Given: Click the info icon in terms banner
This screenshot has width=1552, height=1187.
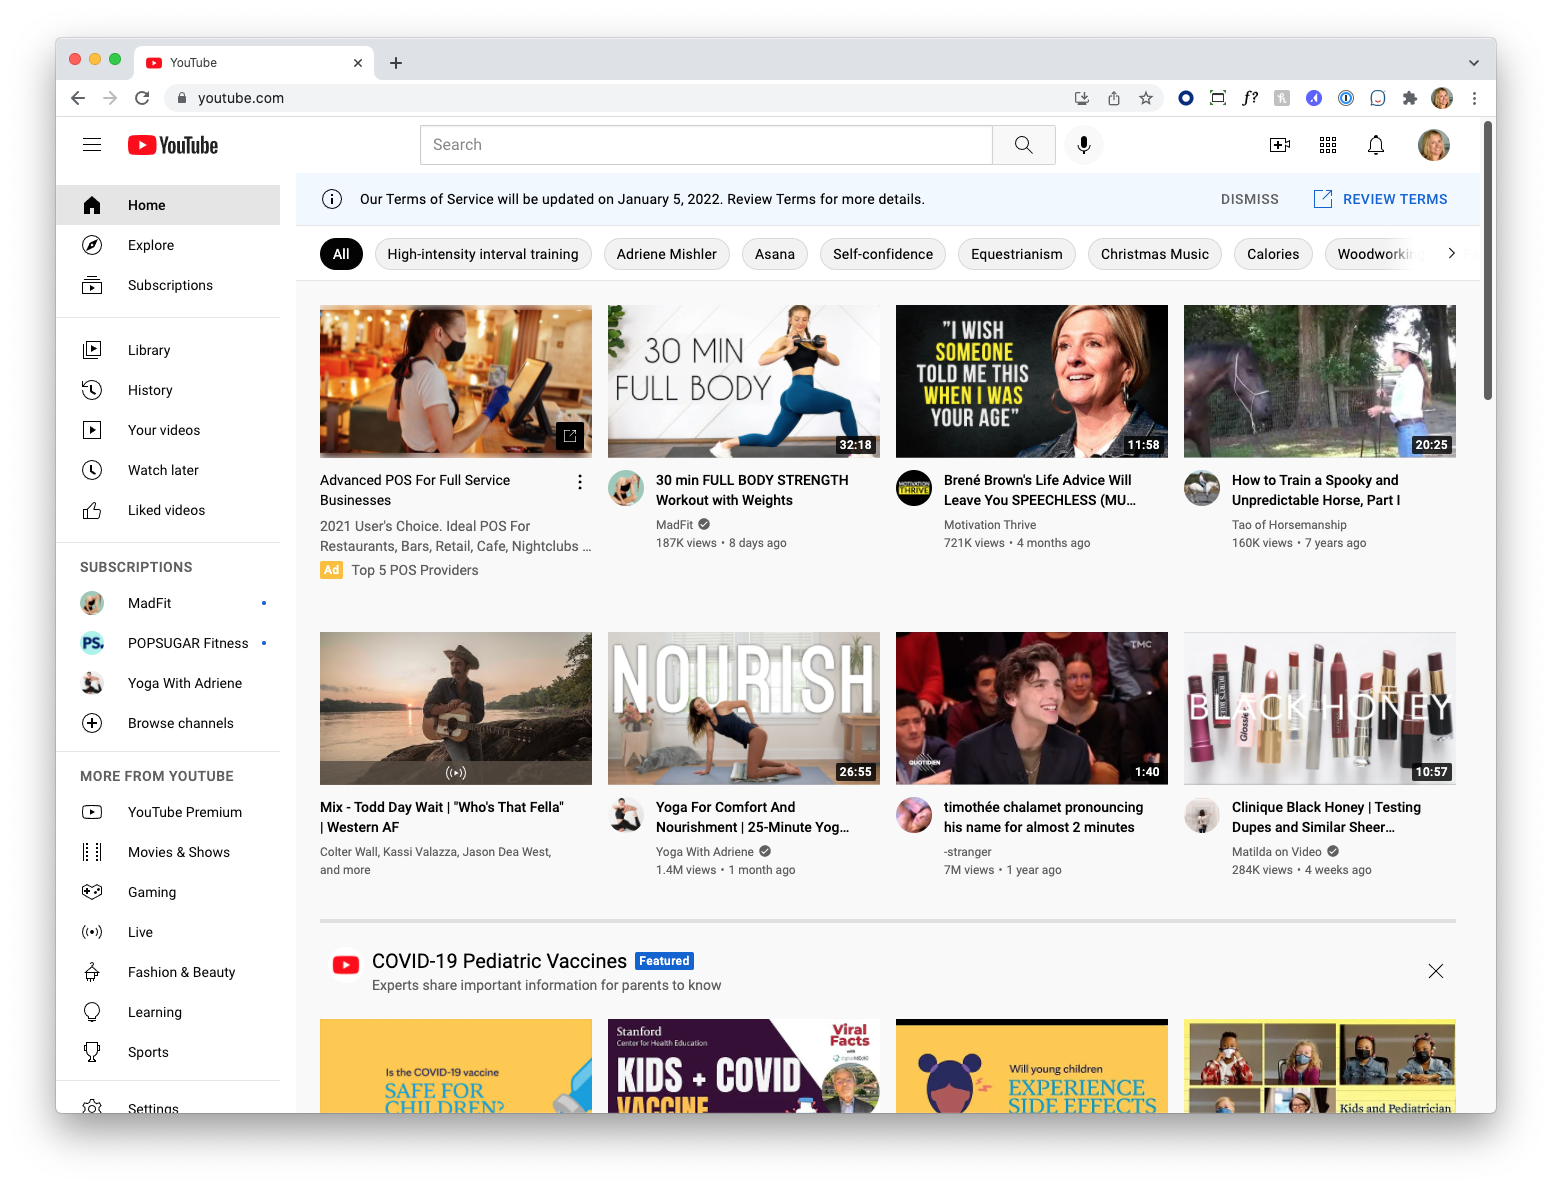Looking at the screenshot, I should pos(332,199).
